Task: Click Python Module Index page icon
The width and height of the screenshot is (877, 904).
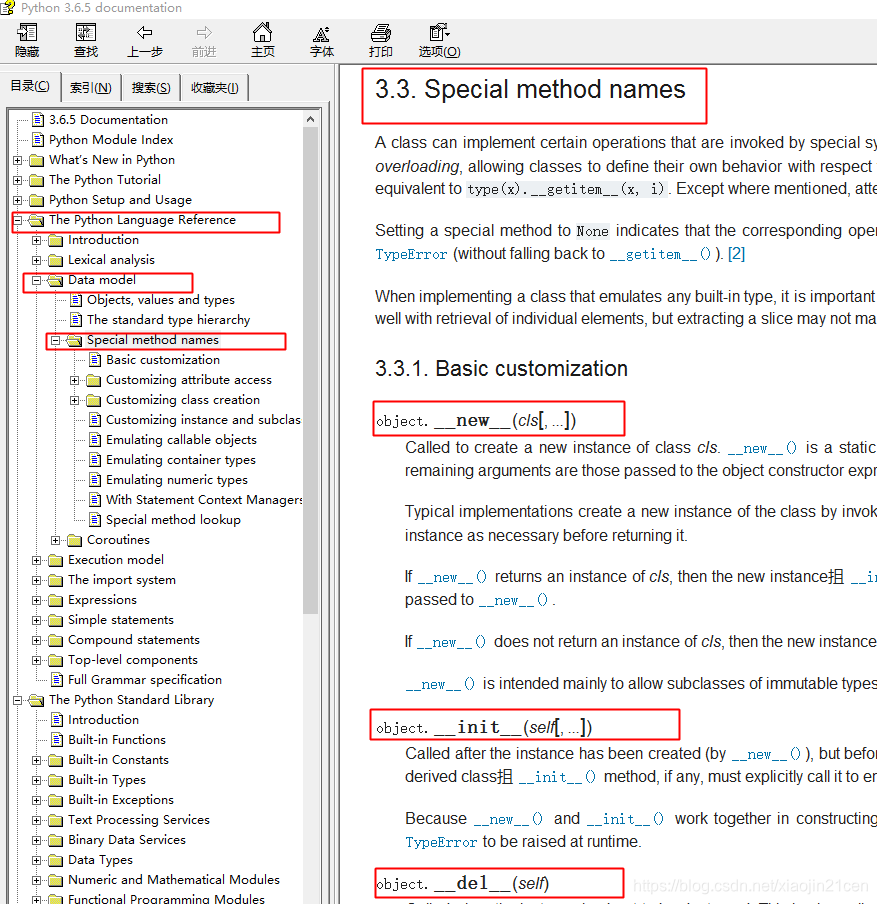Action: pyautogui.click(x=38, y=140)
